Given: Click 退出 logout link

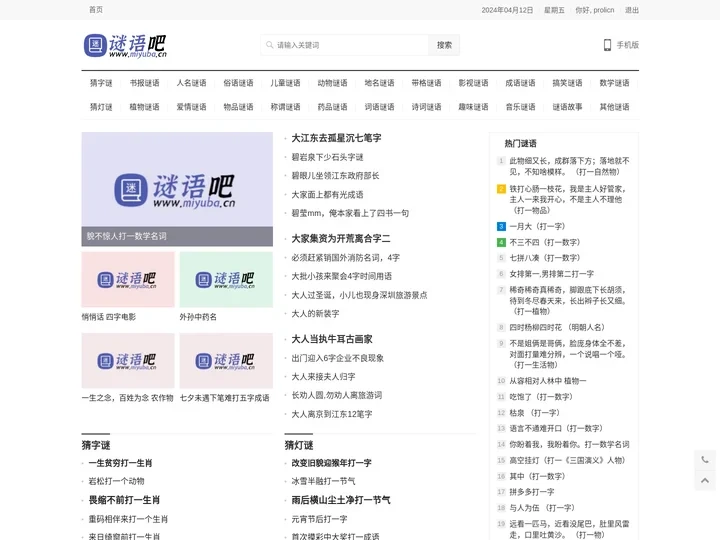Looking at the screenshot, I should tap(632, 10).
